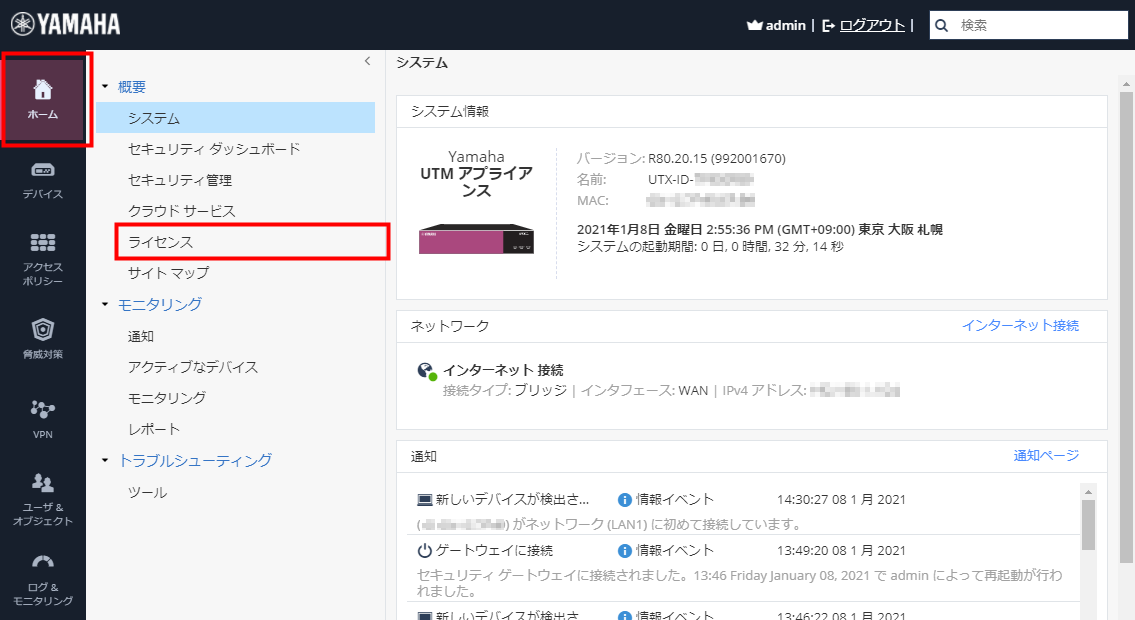This screenshot has height=620, width=1135.
Task: Hide the navigation panel with chevron
Action: pos(367,61)
